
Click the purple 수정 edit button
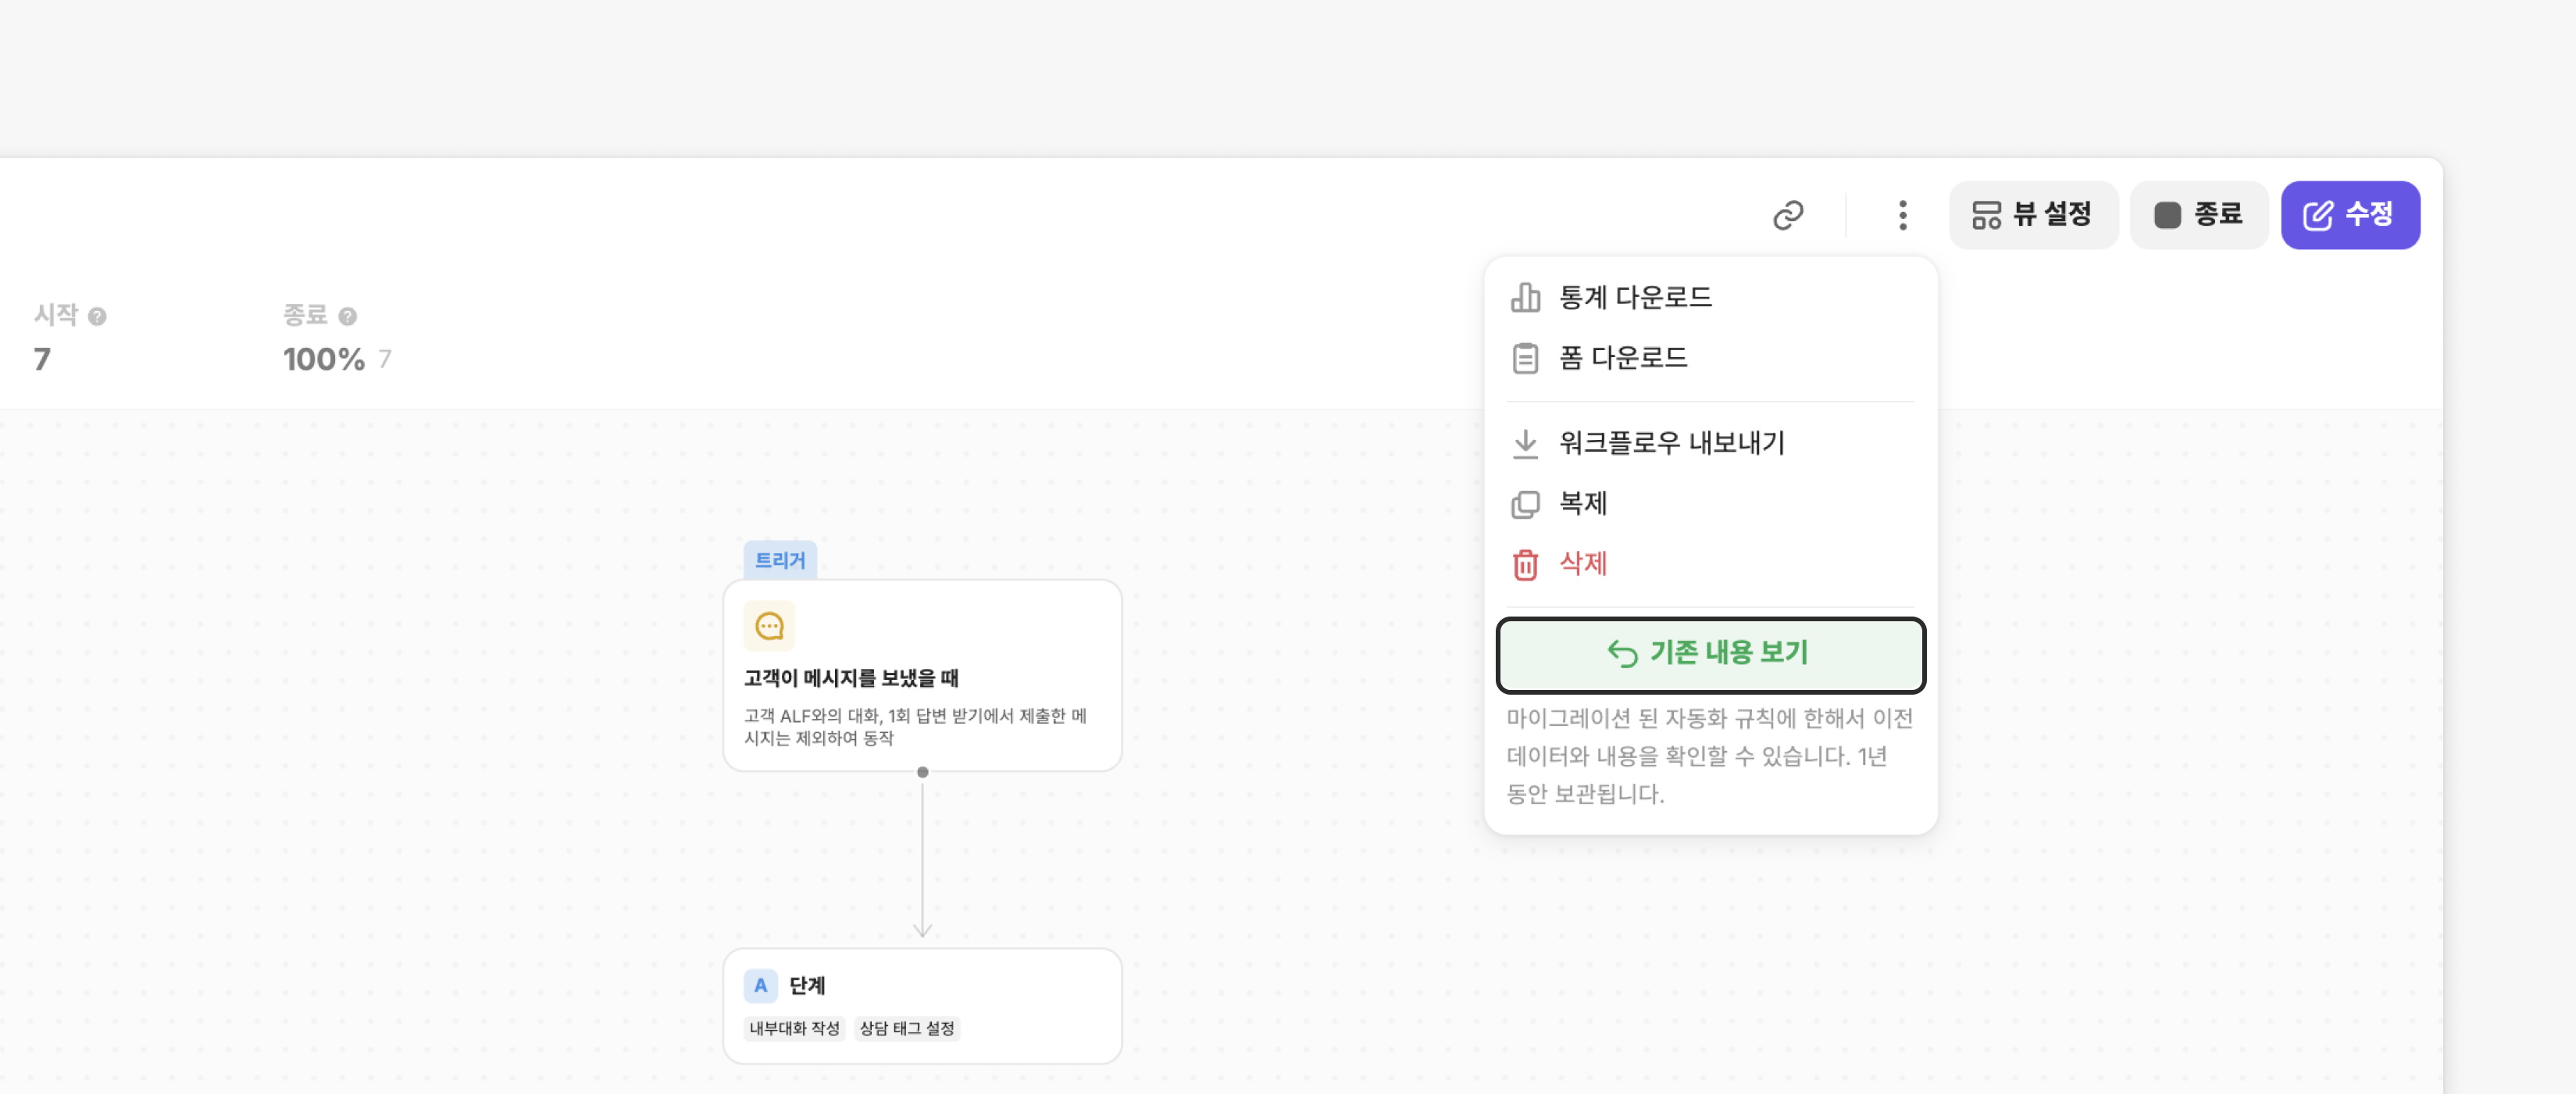(x=2349, y=215)
